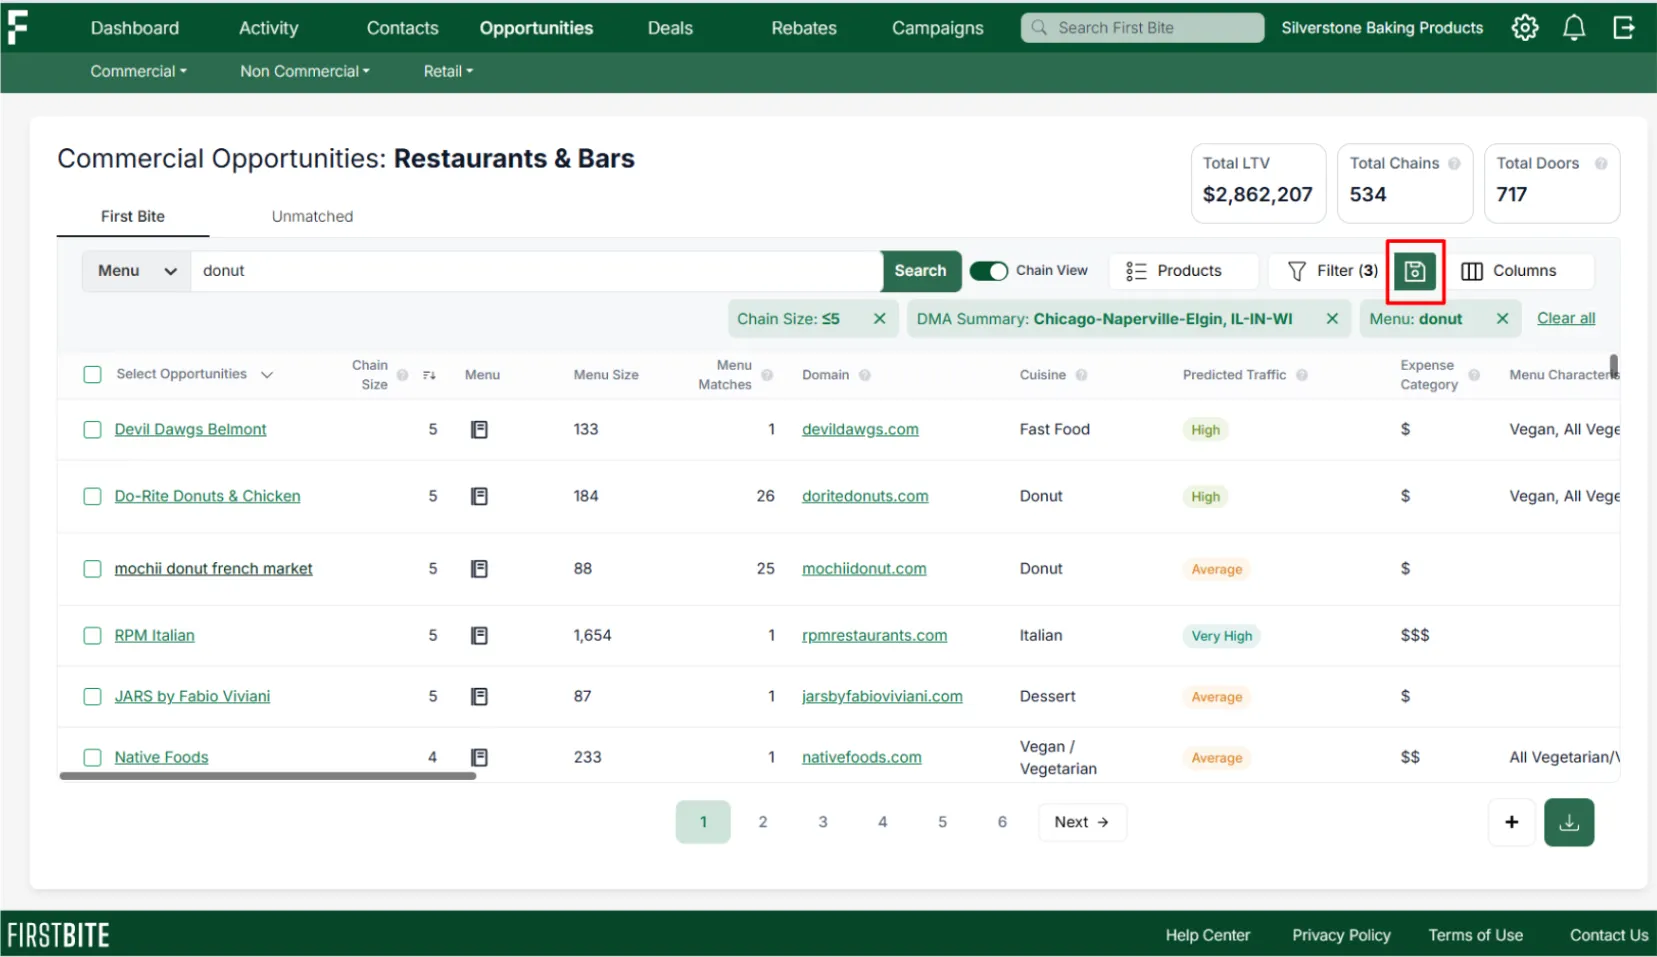Screen dimensions: 1657x957
Task: Select the mochii donut french market checkbox
Action: point(93,569)
